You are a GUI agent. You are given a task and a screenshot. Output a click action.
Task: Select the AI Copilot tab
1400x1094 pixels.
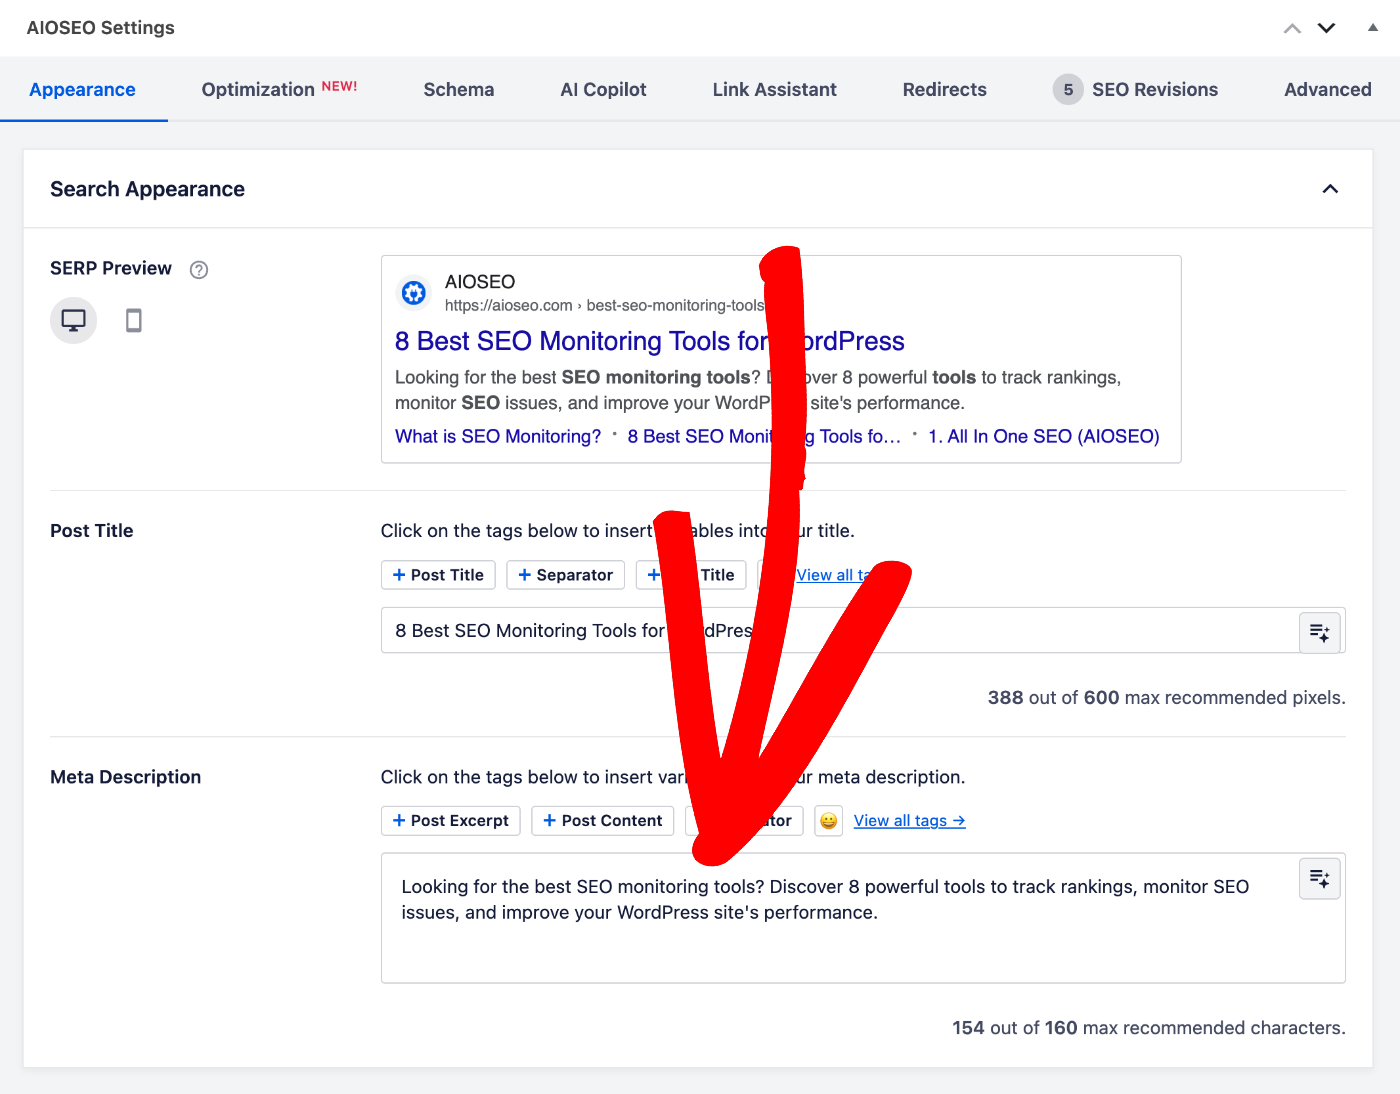click(604, 90)
